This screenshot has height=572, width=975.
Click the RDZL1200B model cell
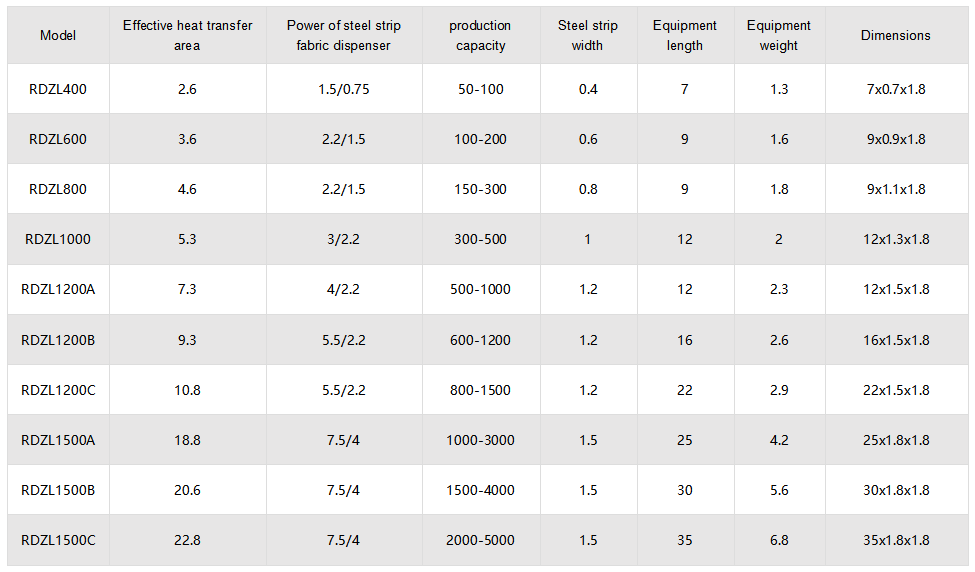click(58, 340)
